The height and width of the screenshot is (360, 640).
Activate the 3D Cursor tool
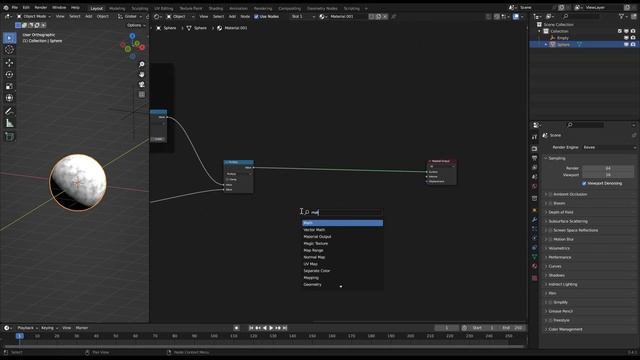(9, 50)
